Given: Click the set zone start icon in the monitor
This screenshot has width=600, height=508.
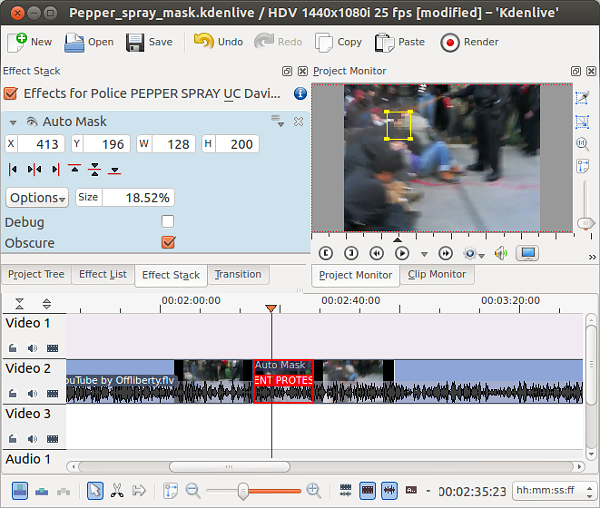Looking at the screenshot, I should tap(326, 254).
